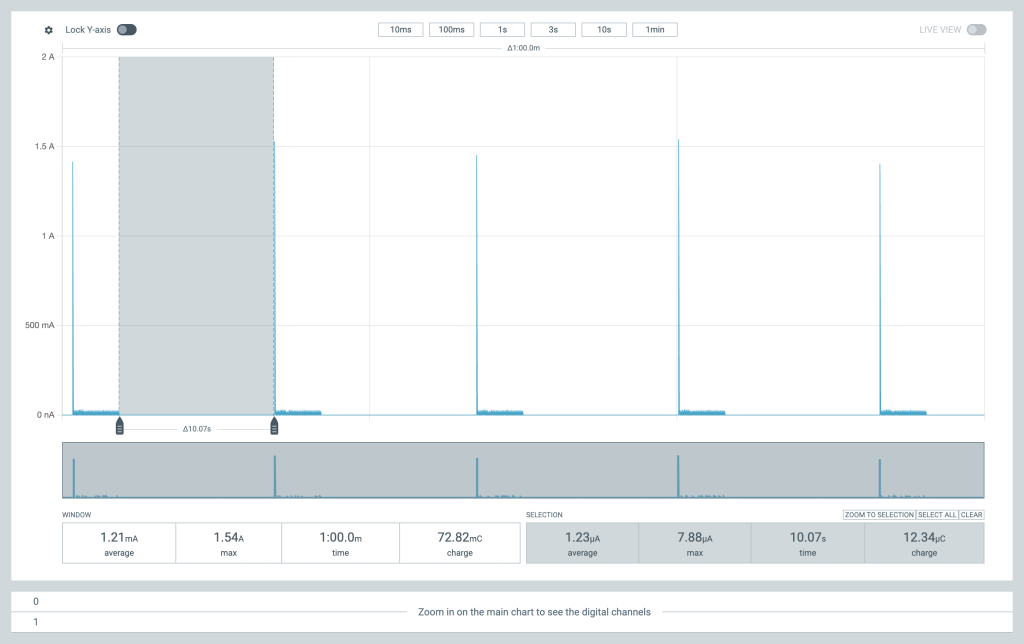Screen dimensions: 1024x644
Task: Click digital channel 1 row label
Action: (36, 622)
